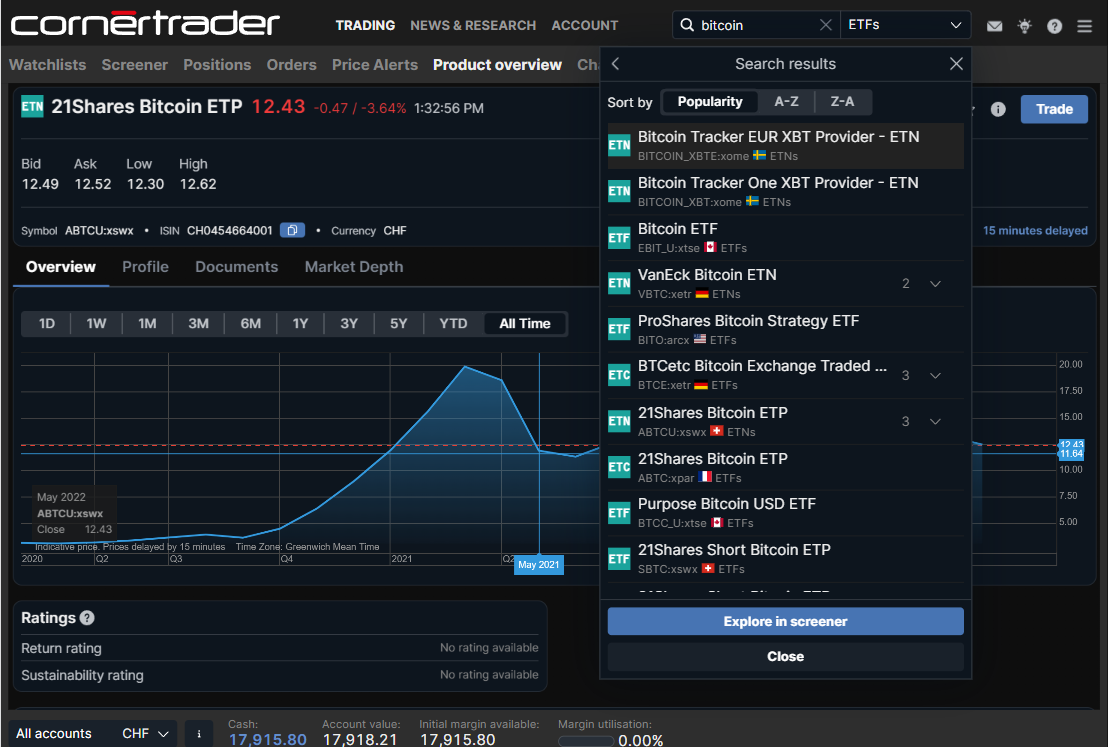Viewport: 1108px width, 748px height.
Task: Click the blue Trade button
Action: point(1054,109)
